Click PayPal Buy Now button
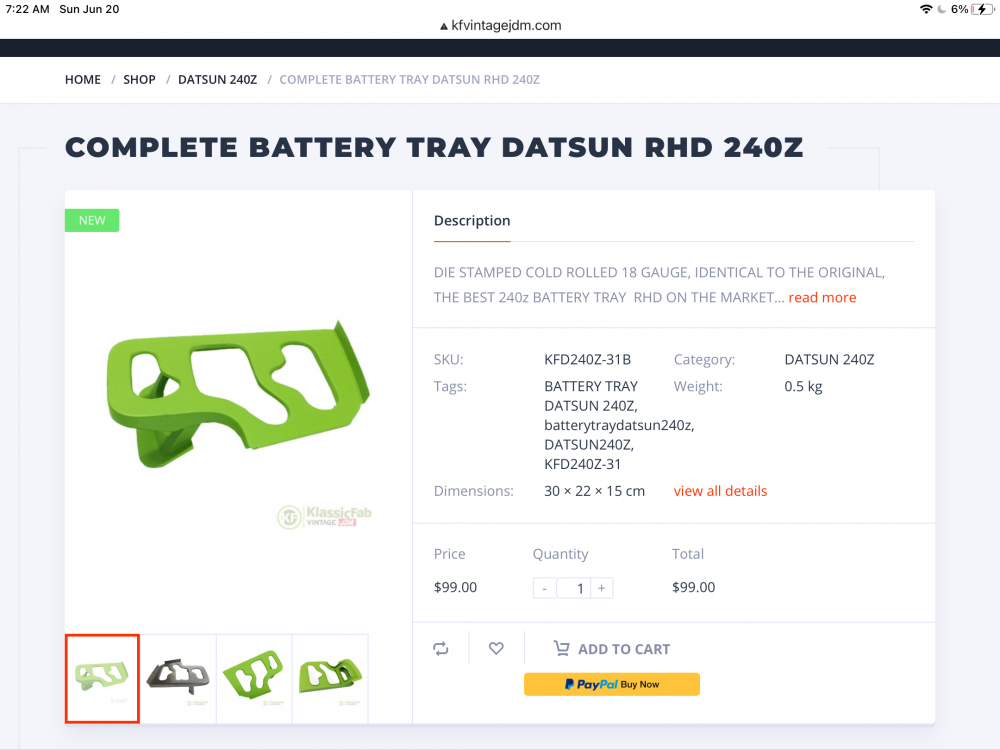Screen dimensions: 1000x750 click(612, 684)
